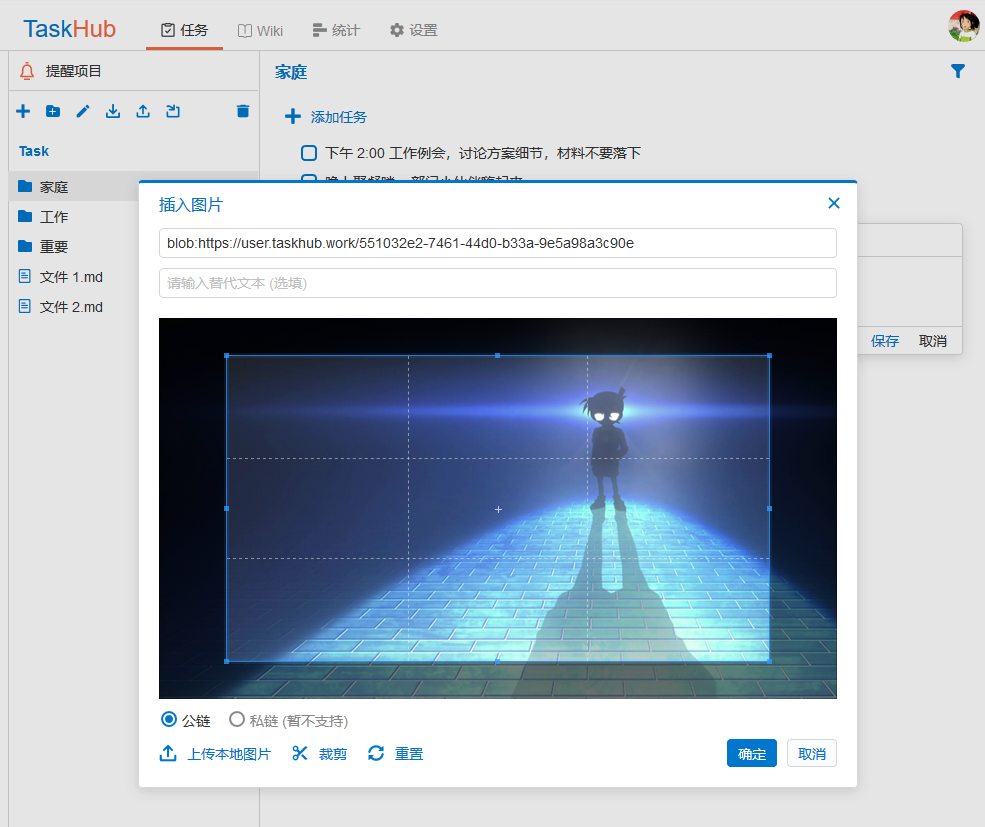
Task: Click the crop box left-middle handle
Action: coord(227,508)
